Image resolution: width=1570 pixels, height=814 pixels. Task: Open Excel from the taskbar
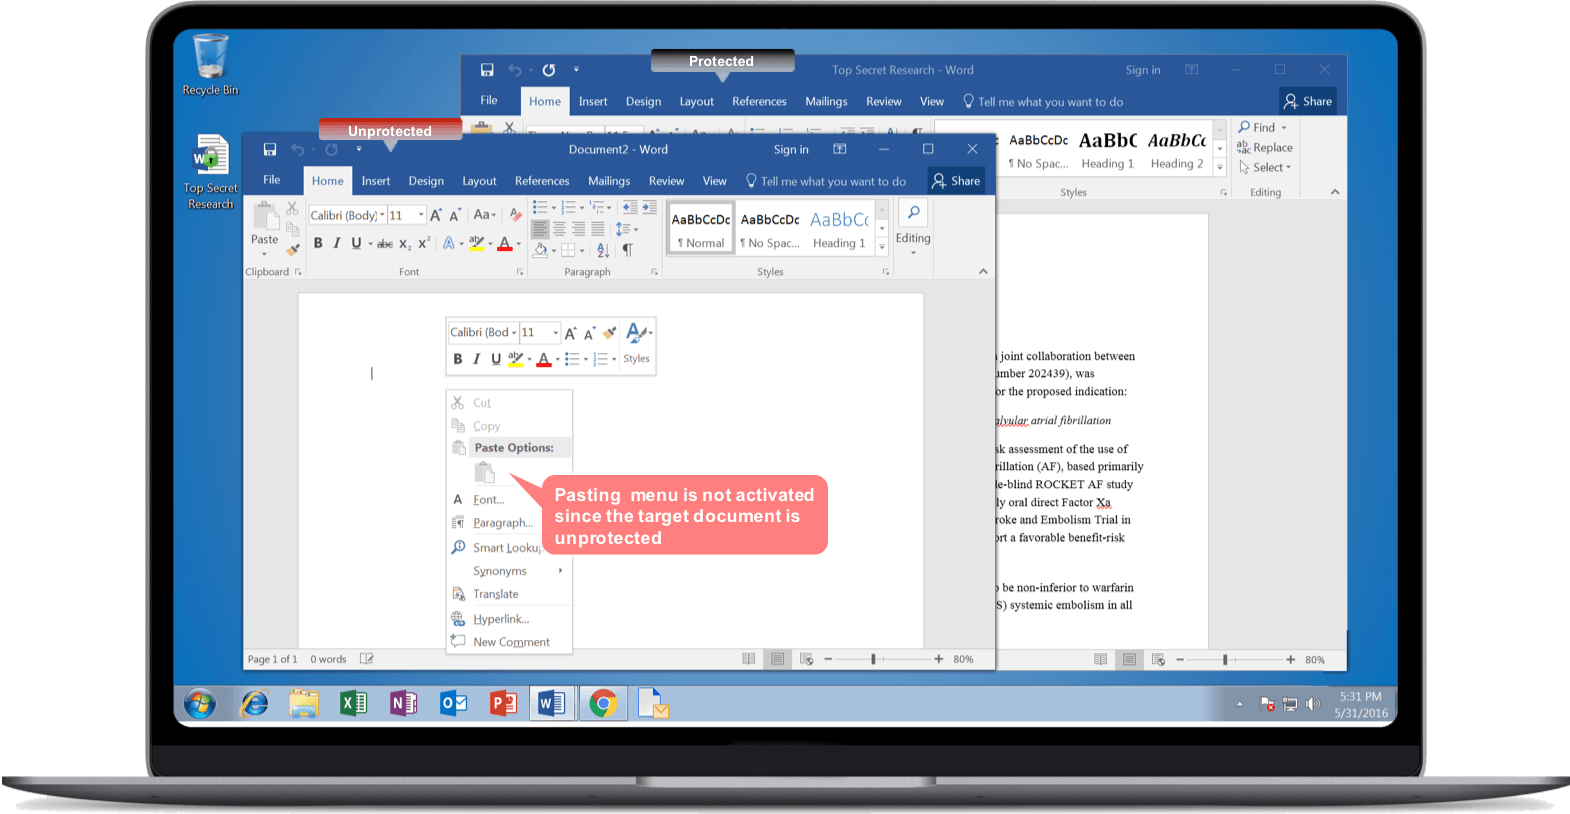pos(353,704)
